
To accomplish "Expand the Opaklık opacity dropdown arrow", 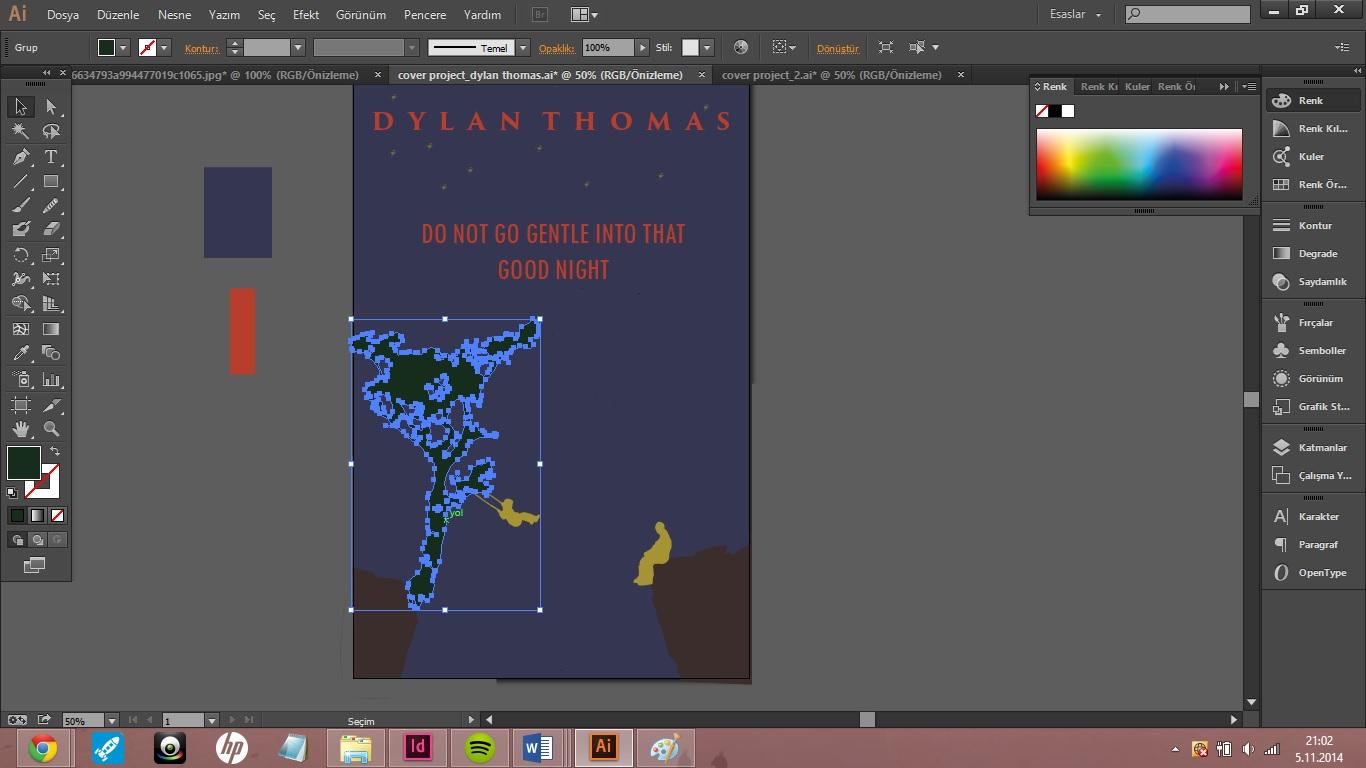I will pos(643,48).
